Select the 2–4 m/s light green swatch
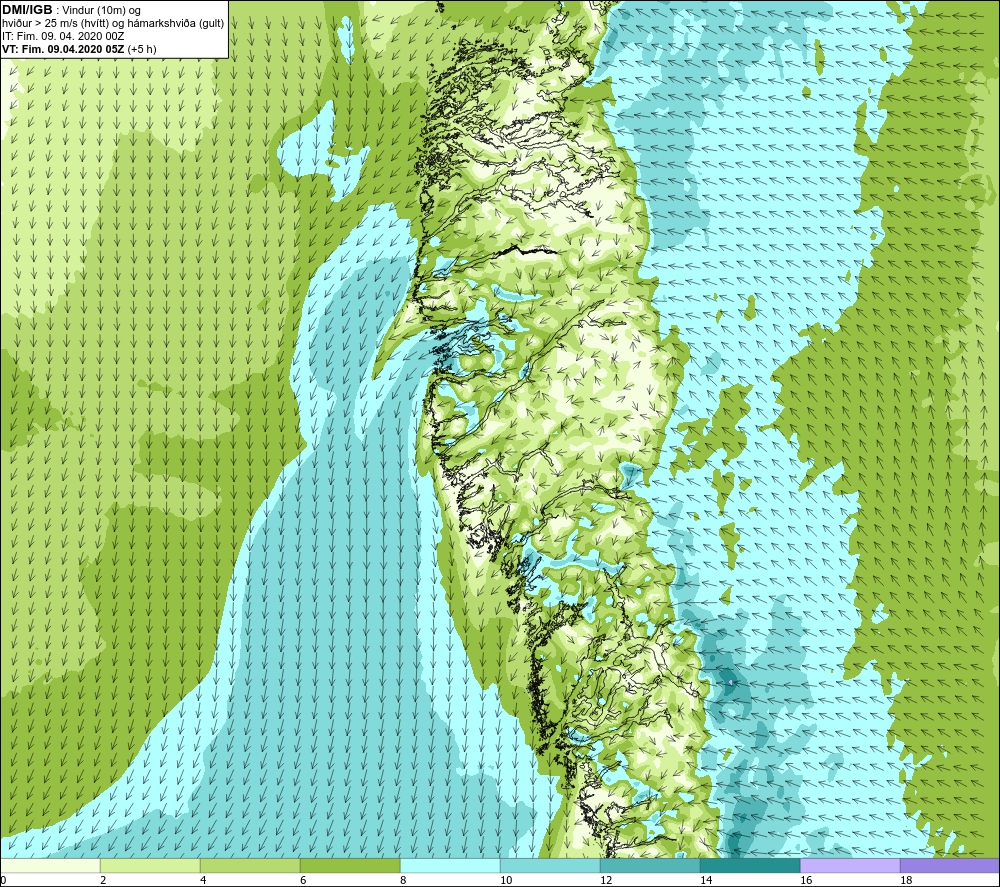Image resolution: width=1000 pixels, height=887 pixels. coord(150,865)
